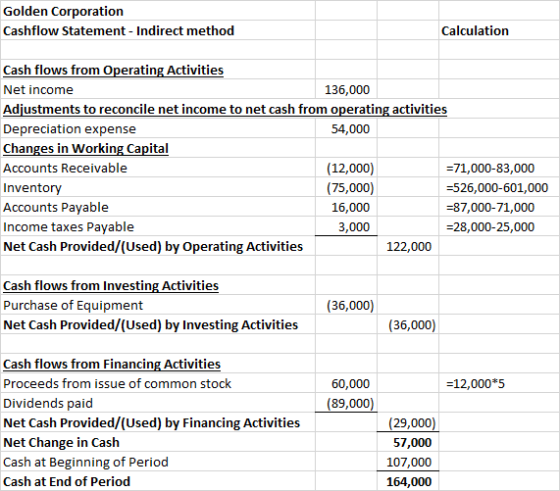Screen dimensions: 560x491
Task: Select the 107,000 beginning cash value
Action: 409,462
